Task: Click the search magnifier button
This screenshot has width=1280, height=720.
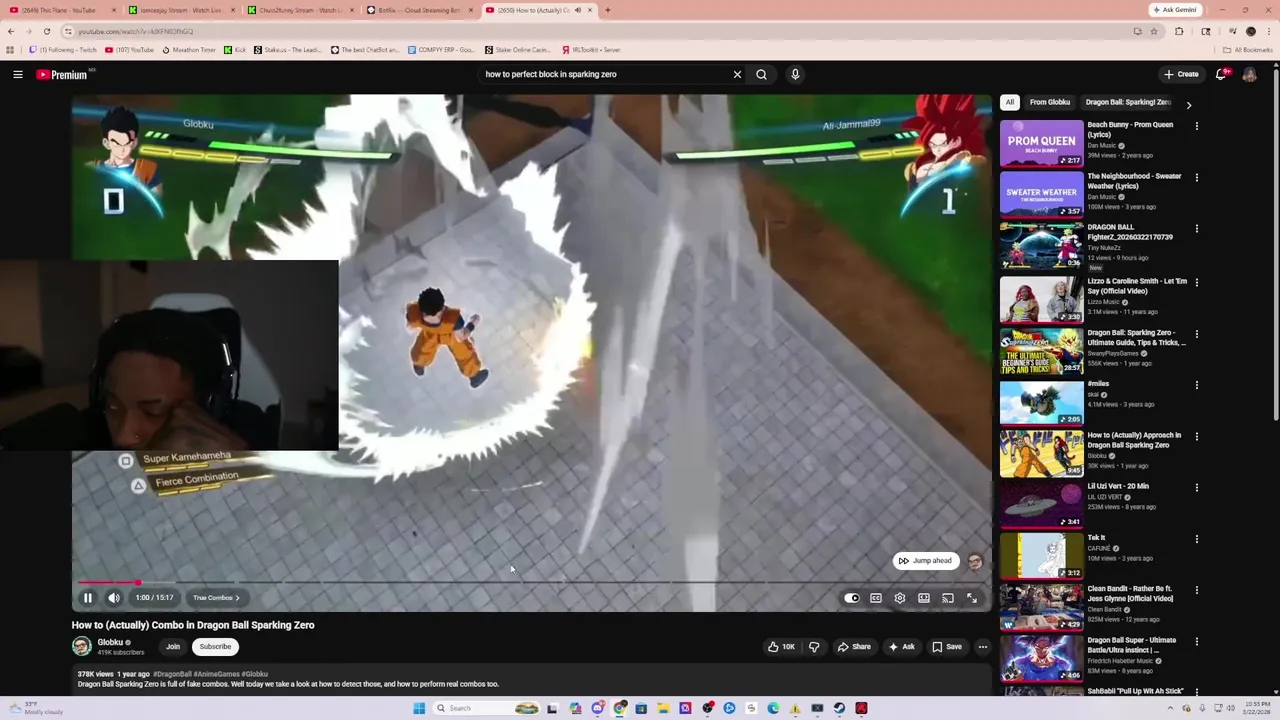Action: [762, 74]
